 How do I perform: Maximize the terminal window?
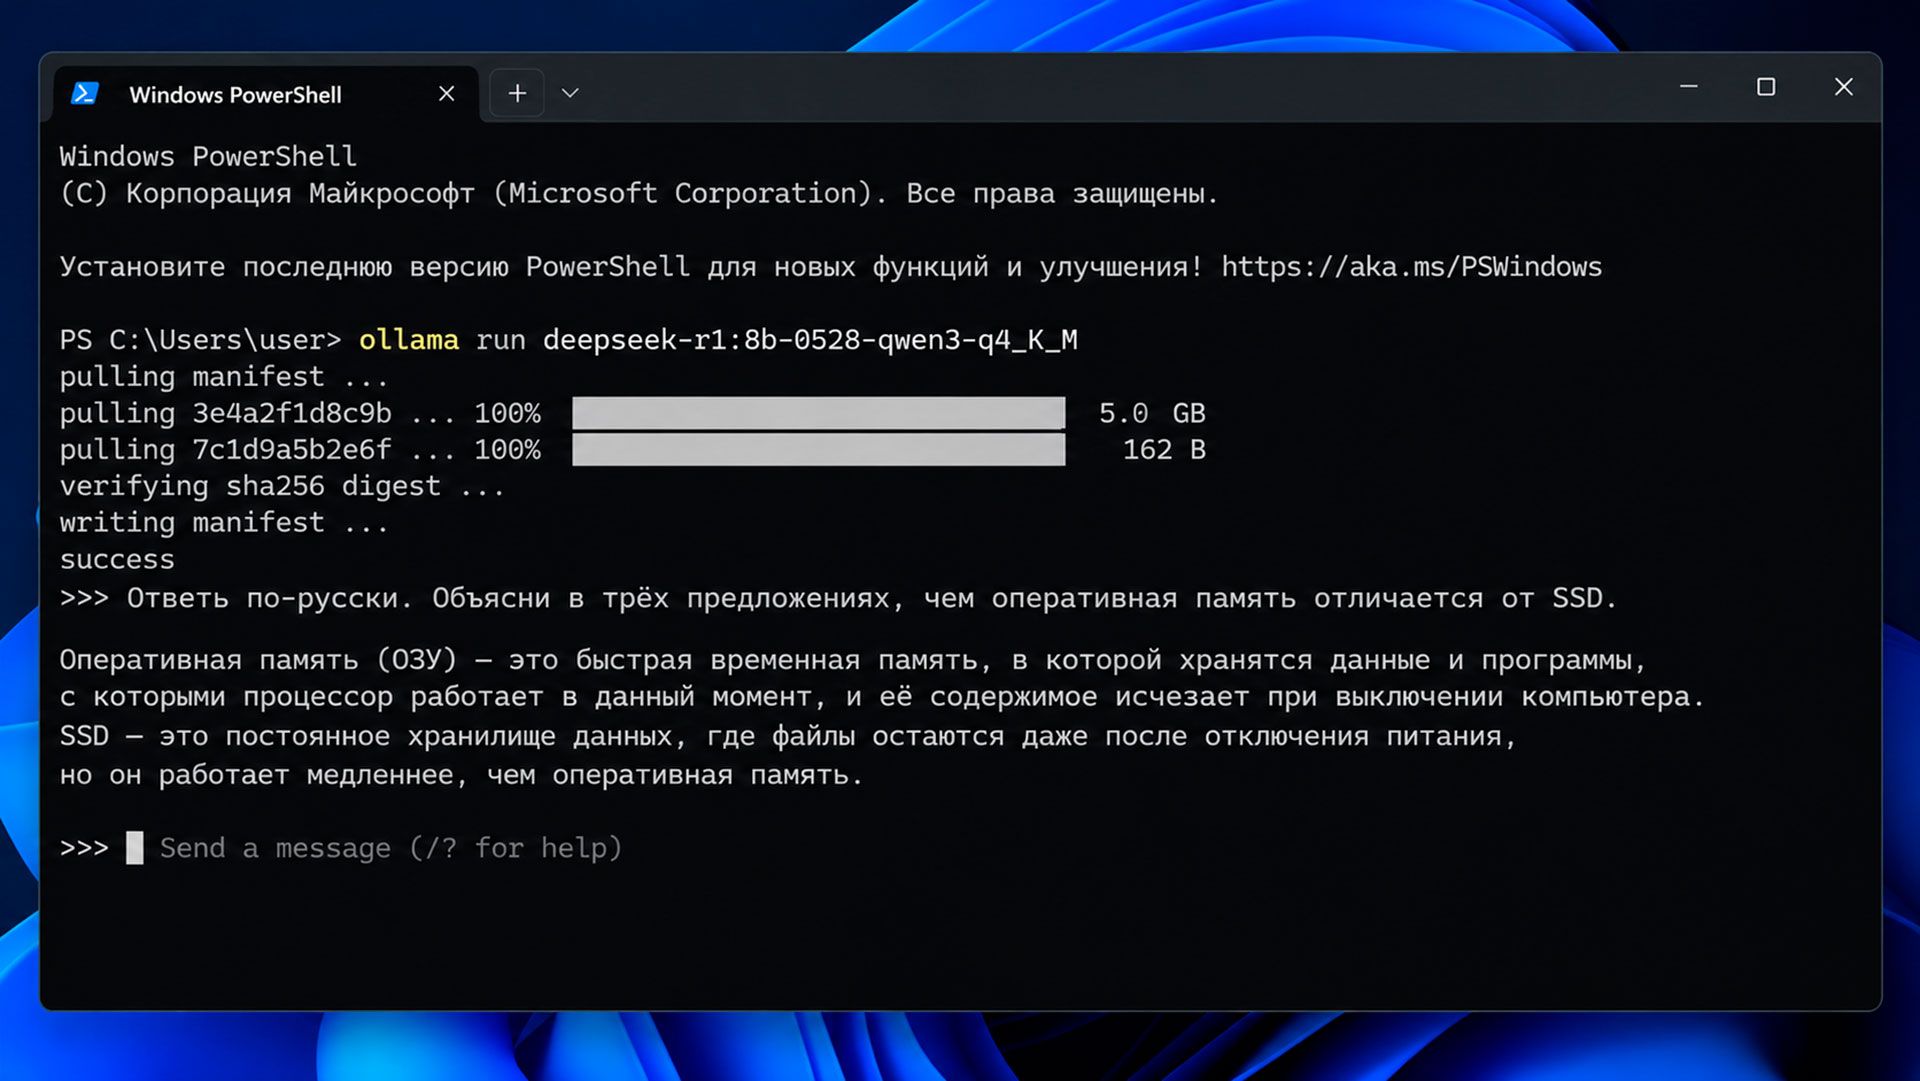(x=1766, y=87)
